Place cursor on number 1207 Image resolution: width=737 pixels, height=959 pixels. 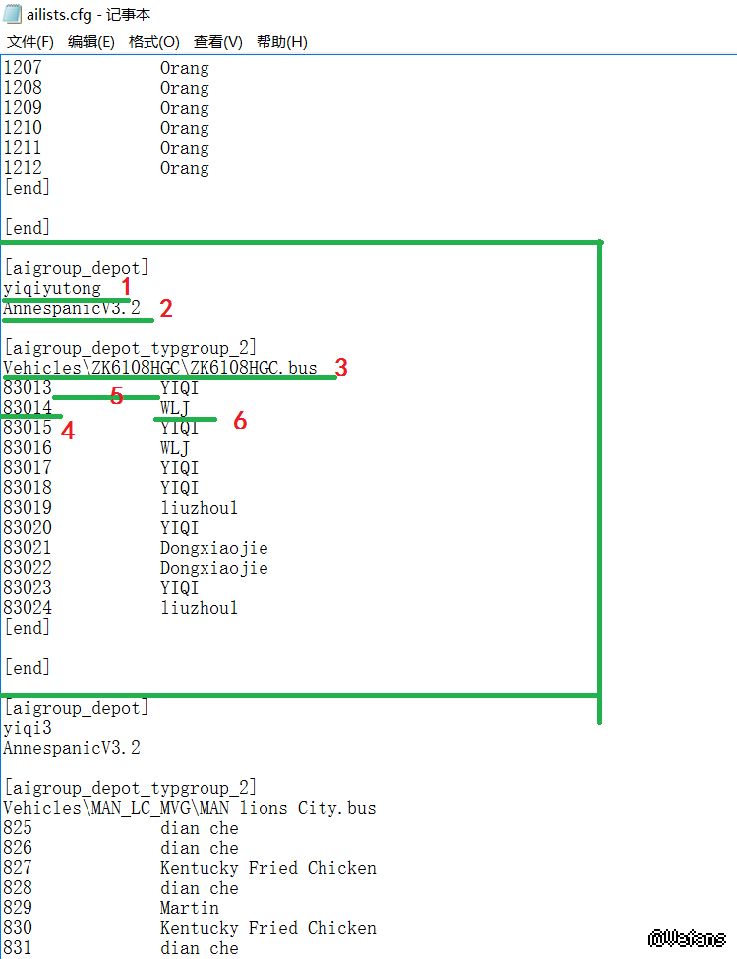[23, 67]
